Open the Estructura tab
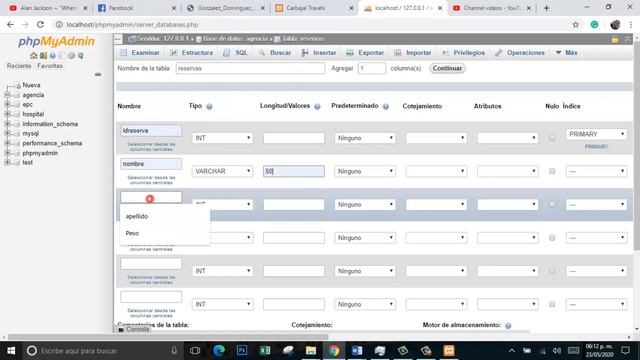 tap(191, 53)
